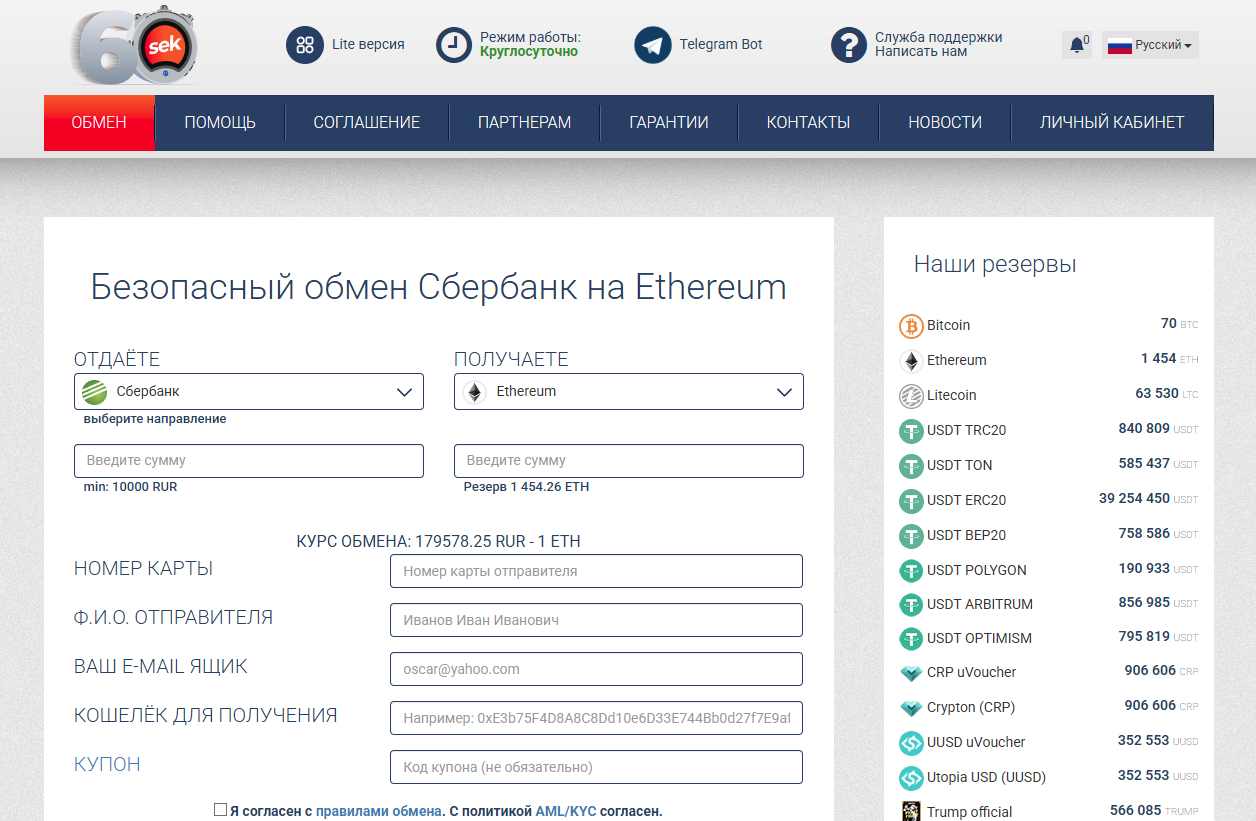Open the Сбербанк direction dropdown
This screenshot has width=1256, height=821.
[248, 391]
